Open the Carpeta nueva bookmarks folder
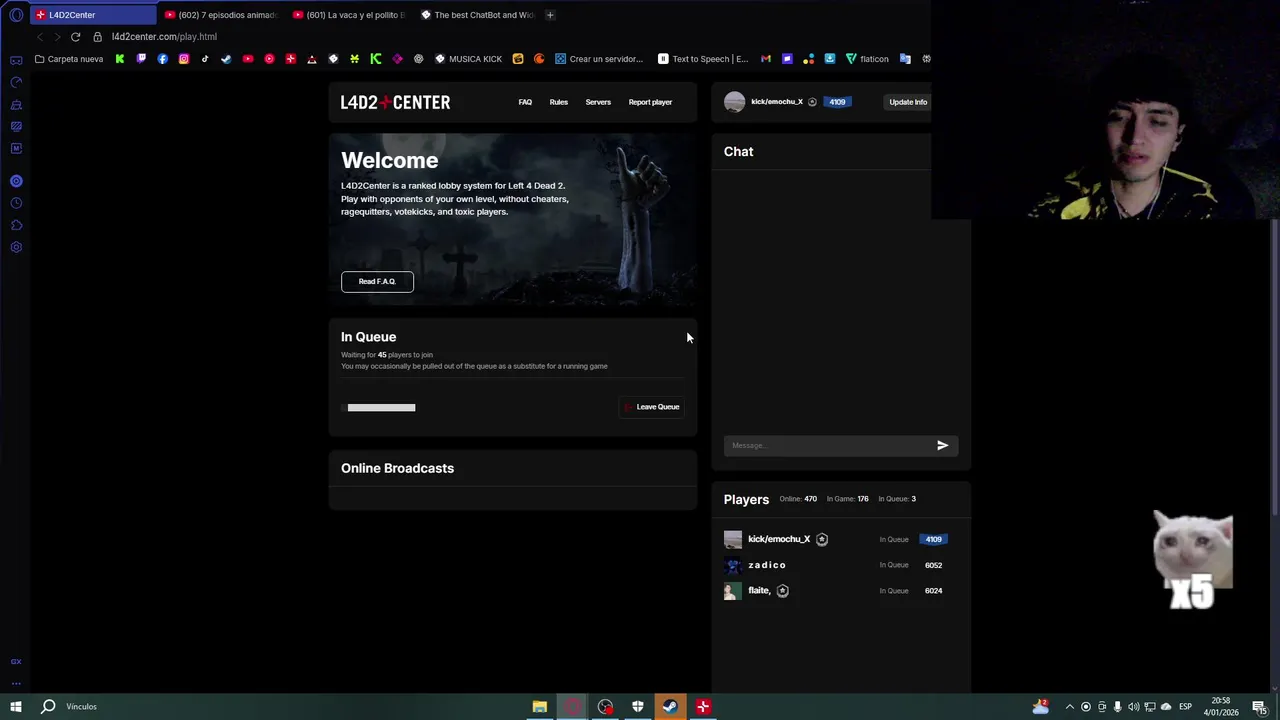This screenshot has width=1280, height=720. (x=69, y=59)
